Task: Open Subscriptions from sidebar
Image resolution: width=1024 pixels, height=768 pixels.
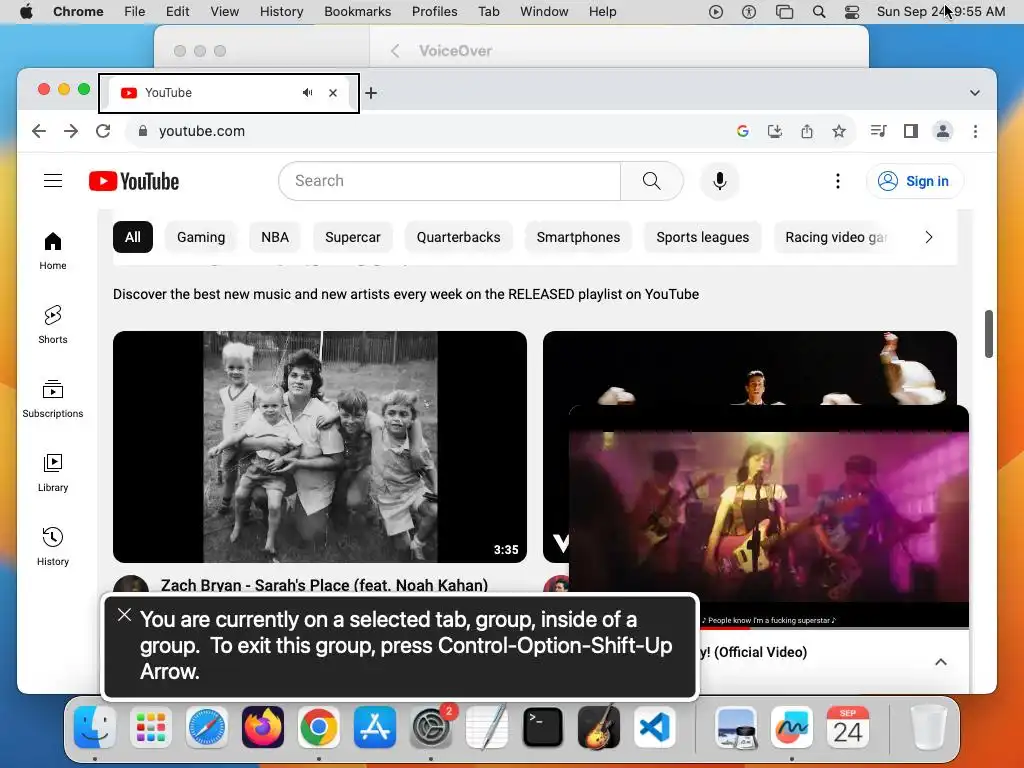Action: (x=53, y=398)
